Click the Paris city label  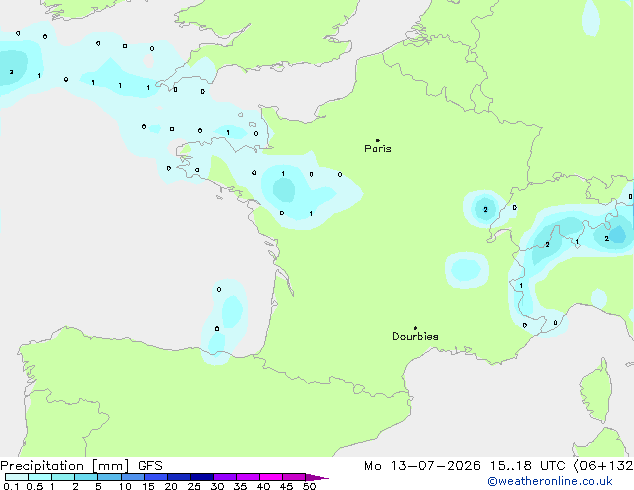(378, 149)
